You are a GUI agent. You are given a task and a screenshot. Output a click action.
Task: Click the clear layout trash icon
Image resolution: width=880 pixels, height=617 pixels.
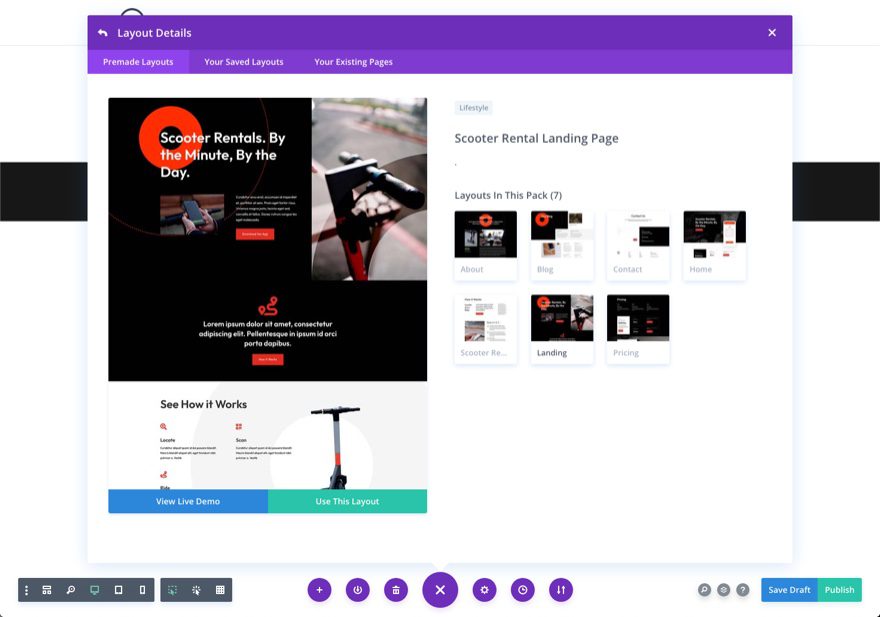[395, 590]
